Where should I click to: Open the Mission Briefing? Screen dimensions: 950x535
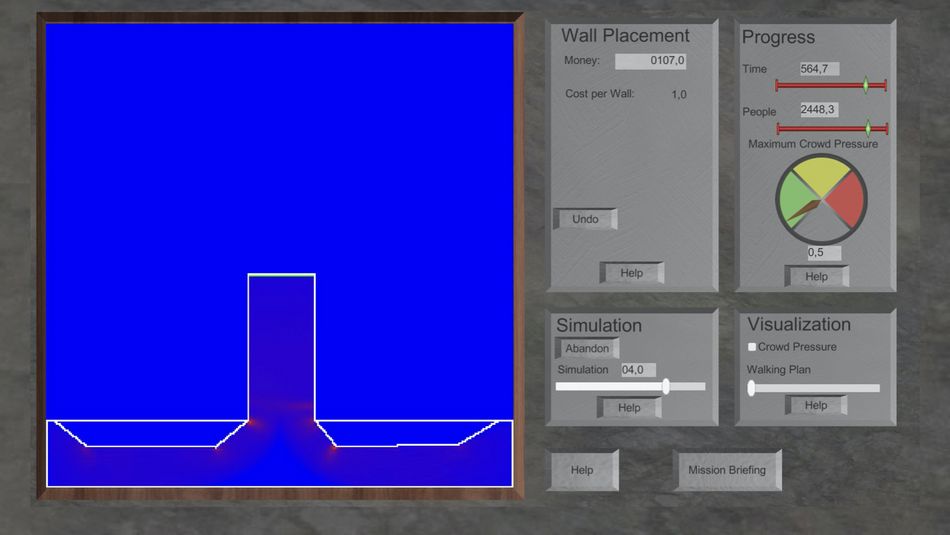point(727,470)
